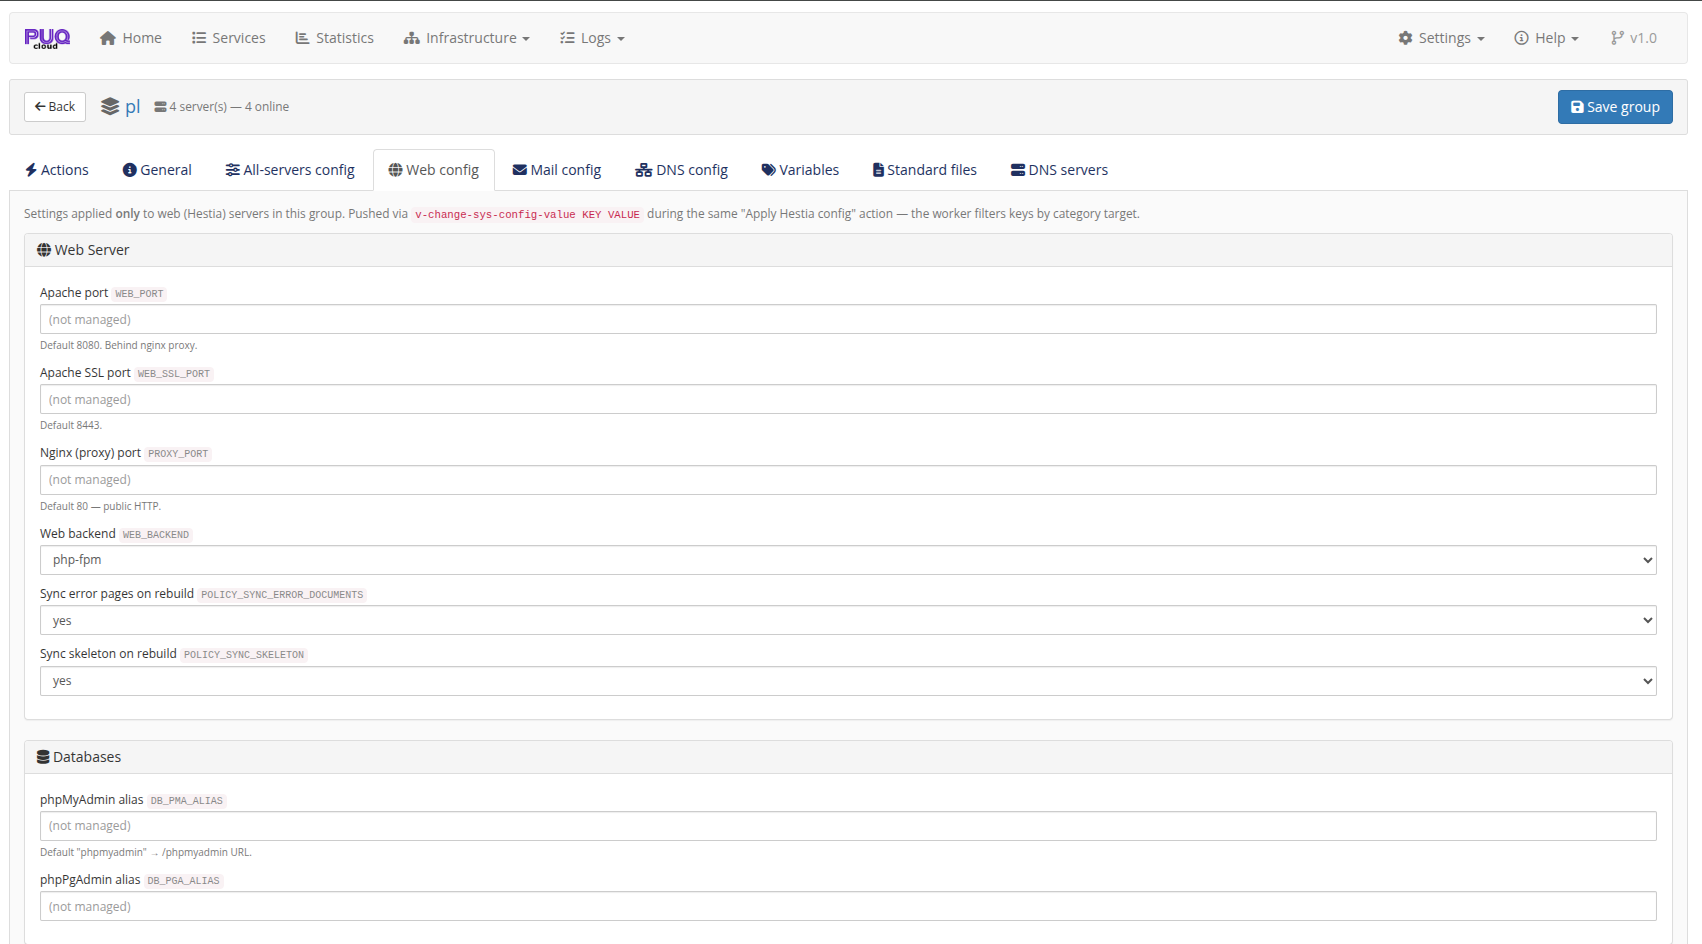Click the DNS servers server icon
1702x944 pixels.
tap(1018, 170)
